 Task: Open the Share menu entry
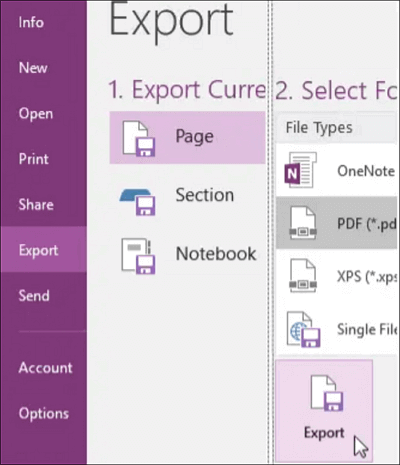click(x=36, y=204)
